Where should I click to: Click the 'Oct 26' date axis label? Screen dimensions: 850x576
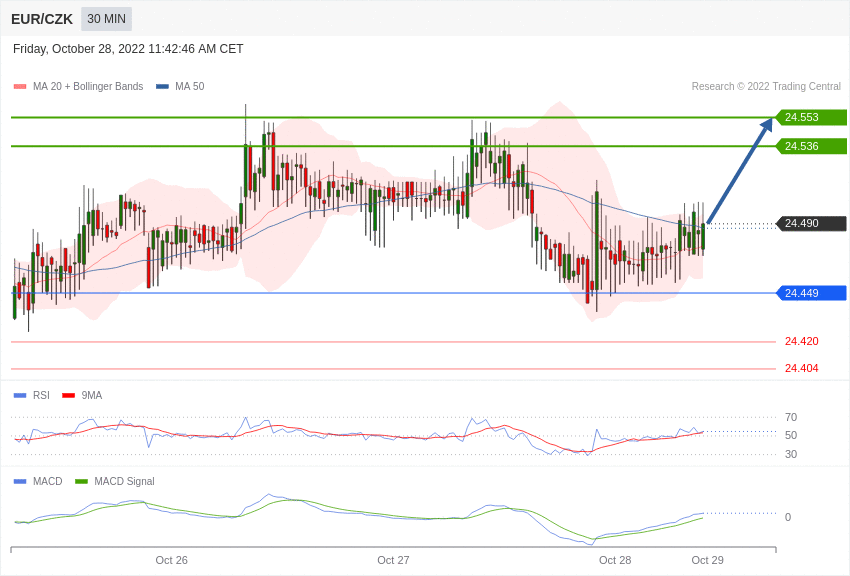point(171,560)
